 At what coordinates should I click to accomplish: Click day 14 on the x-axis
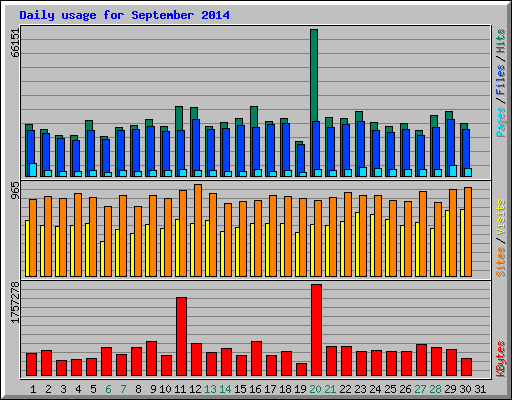click(225, 389)
